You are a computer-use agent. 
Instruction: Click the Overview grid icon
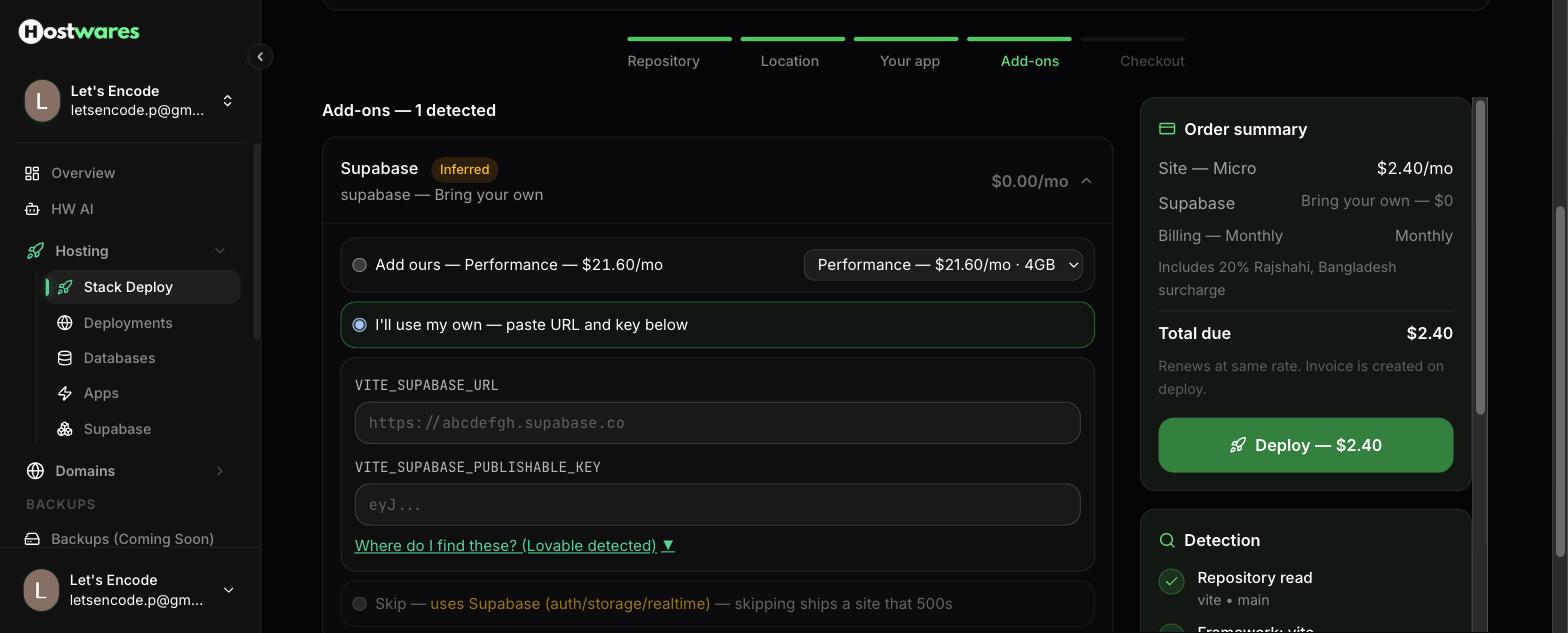point(32,173)
